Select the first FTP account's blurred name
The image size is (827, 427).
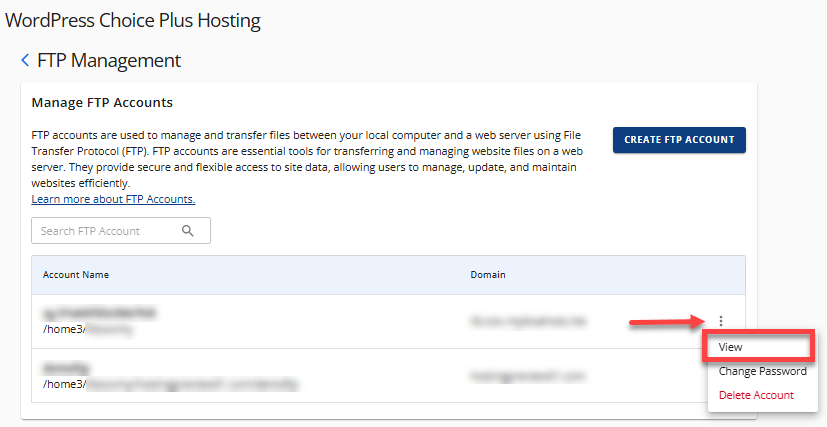[x=98, y=313]
